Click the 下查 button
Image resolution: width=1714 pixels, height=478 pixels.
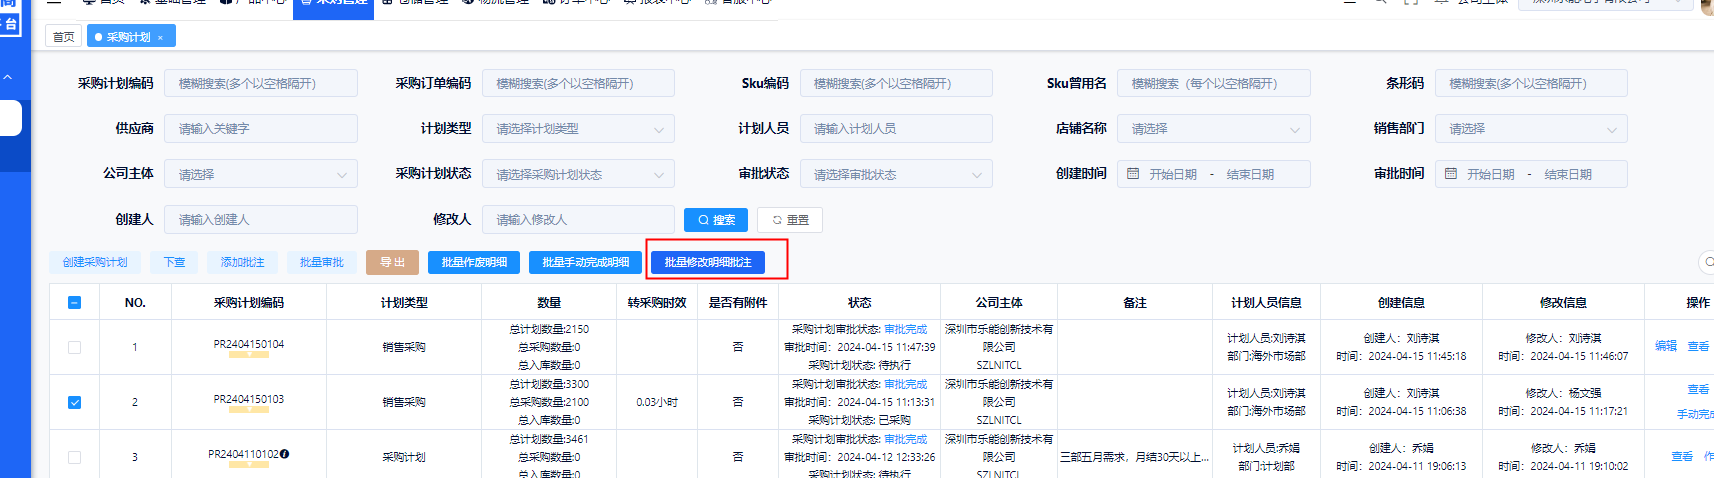coord(174,262)
